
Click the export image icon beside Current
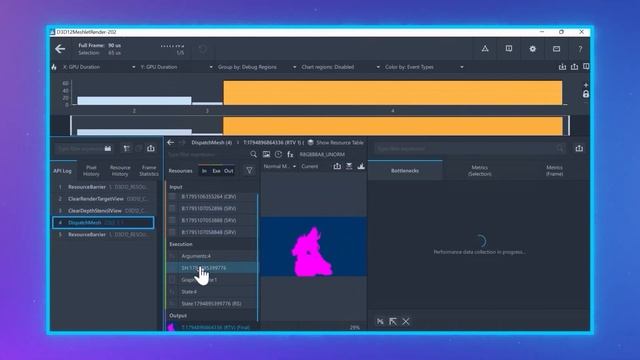[337, 166]
